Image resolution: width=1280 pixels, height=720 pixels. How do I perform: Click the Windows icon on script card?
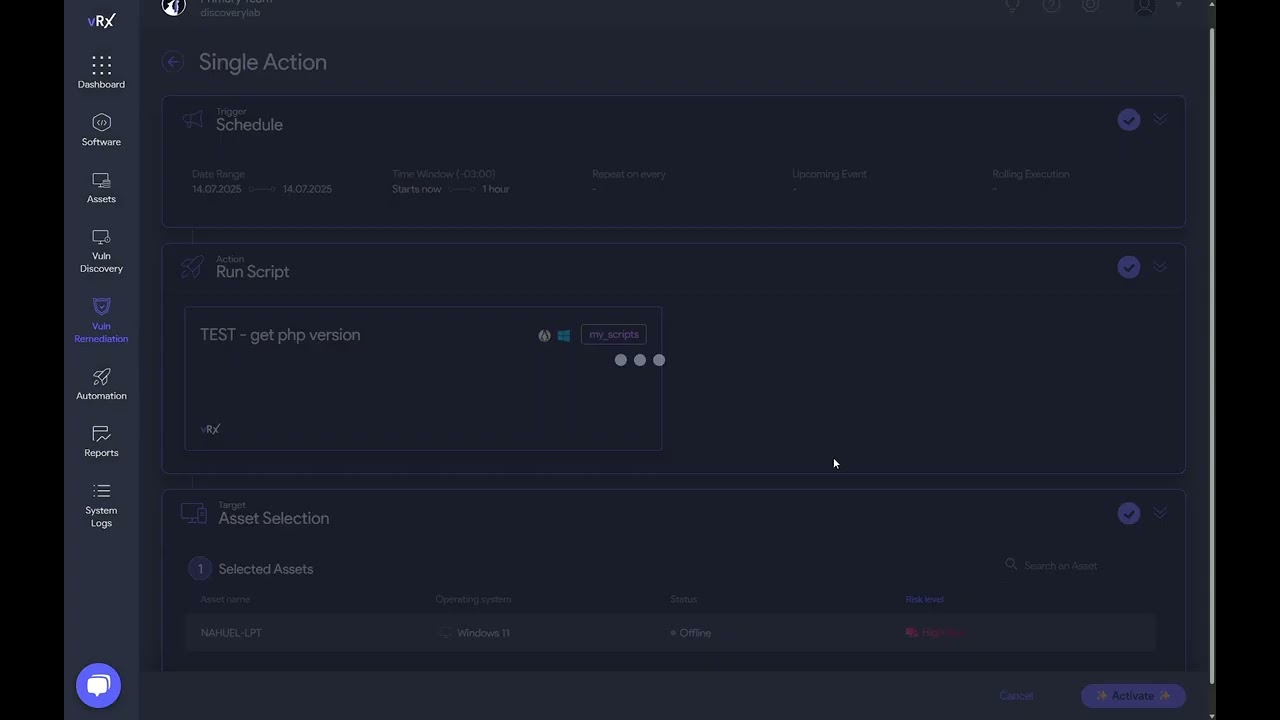[564, 335]
